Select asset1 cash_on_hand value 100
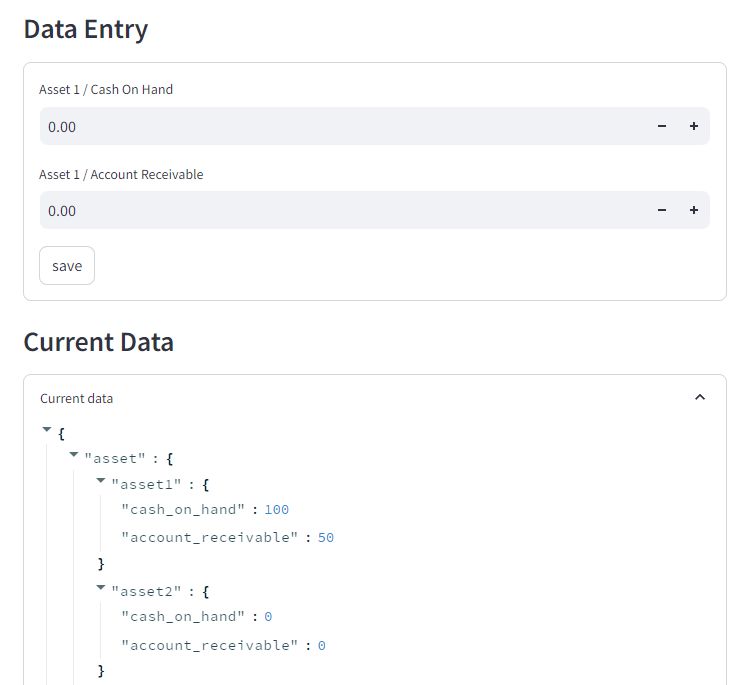The height and width of the screenshot is (685, 741). pyautogui.click(x=276, y=510)
